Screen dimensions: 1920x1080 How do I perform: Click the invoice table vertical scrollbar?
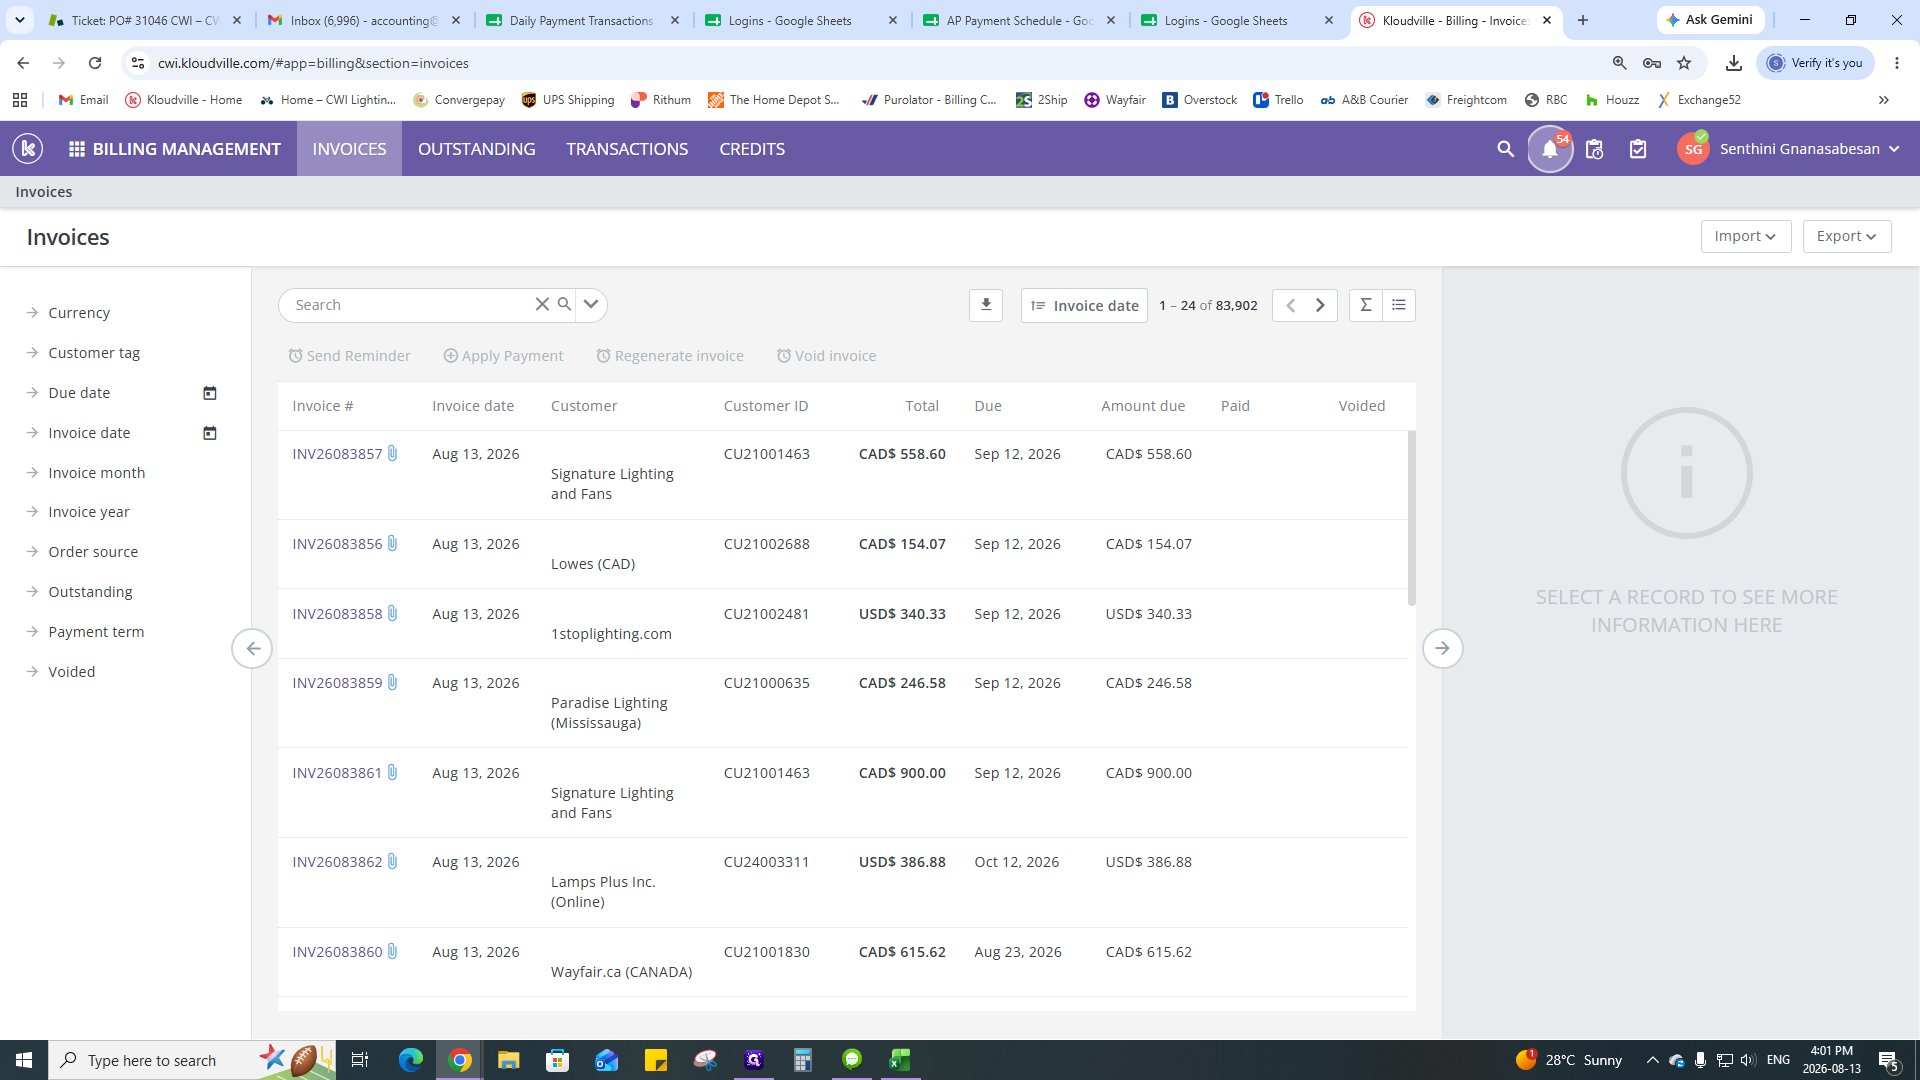click(x=1412, y=518)
